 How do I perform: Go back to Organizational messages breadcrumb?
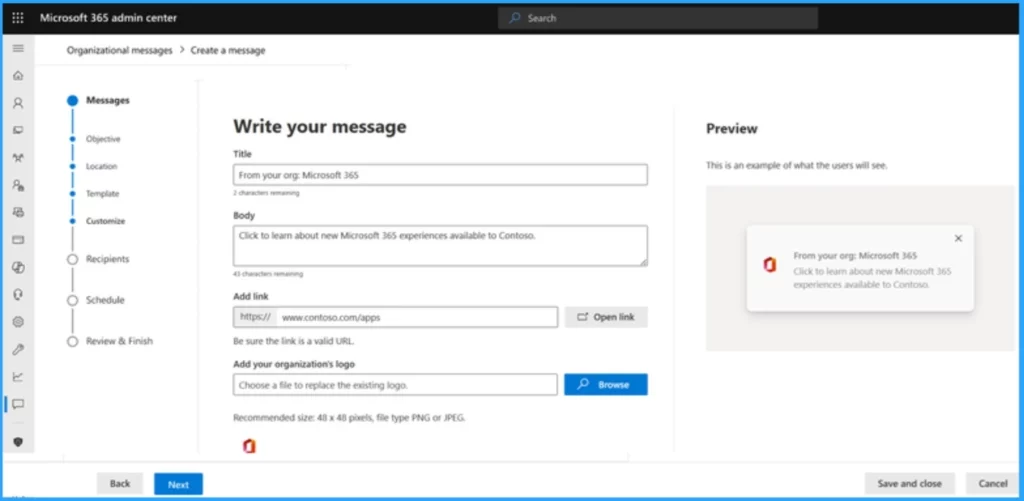(x=120, y=50)
